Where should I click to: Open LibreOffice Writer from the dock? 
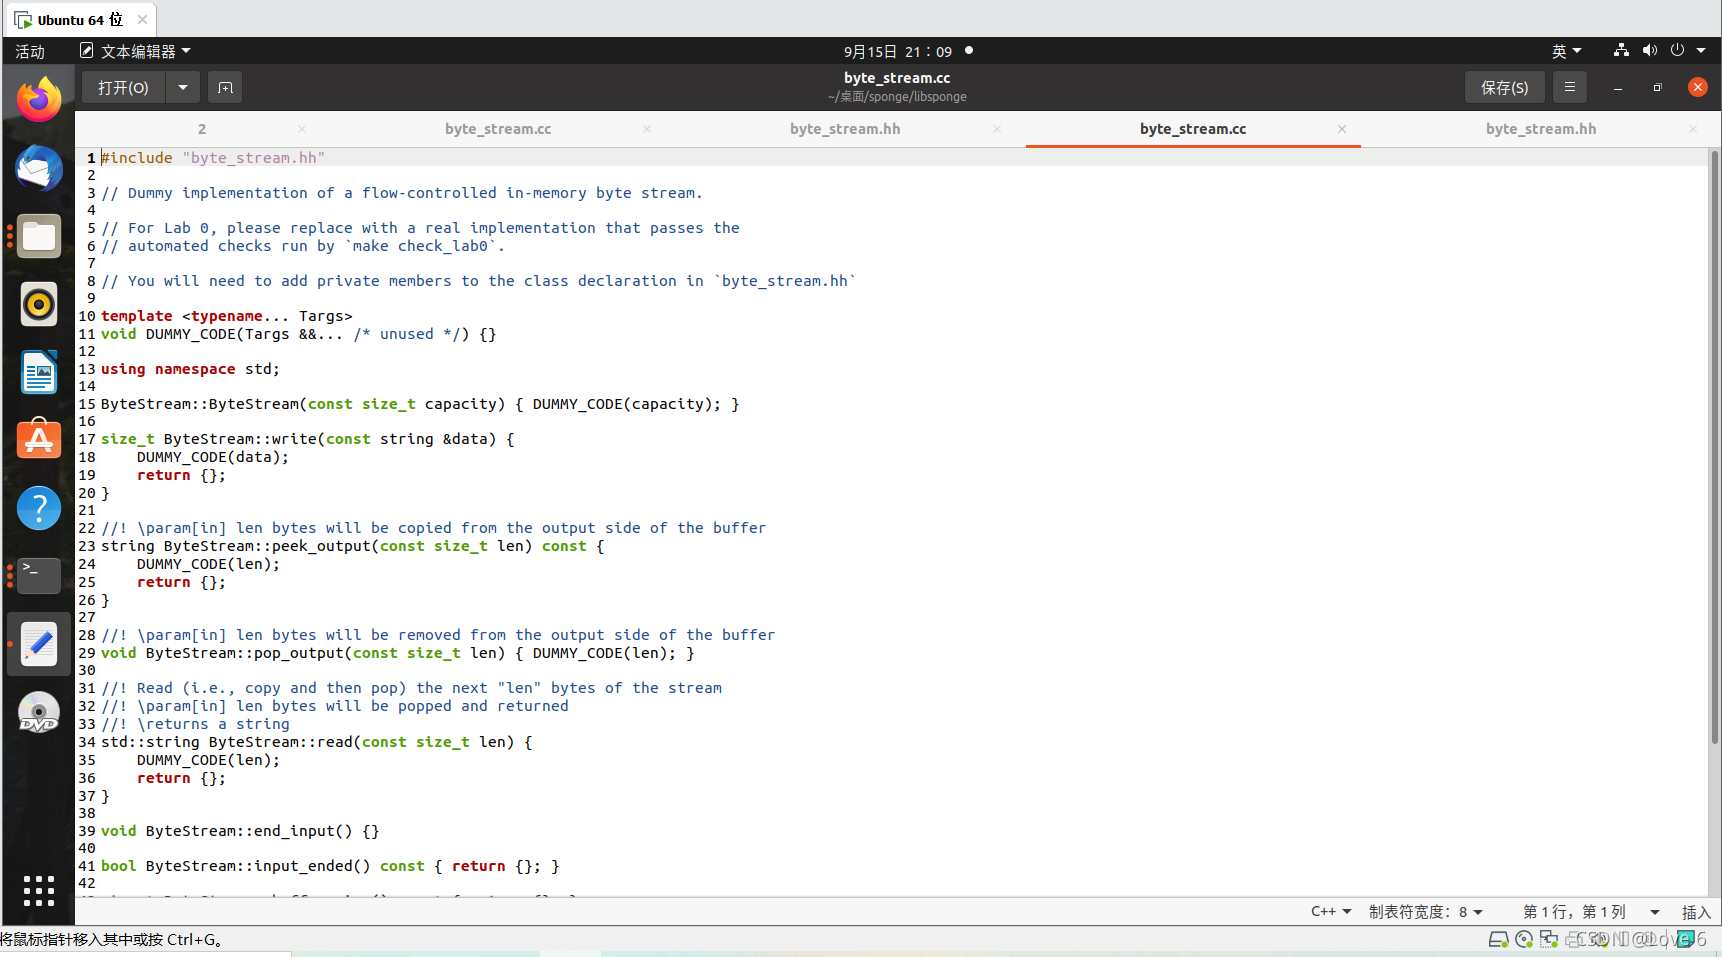point(39,372)
